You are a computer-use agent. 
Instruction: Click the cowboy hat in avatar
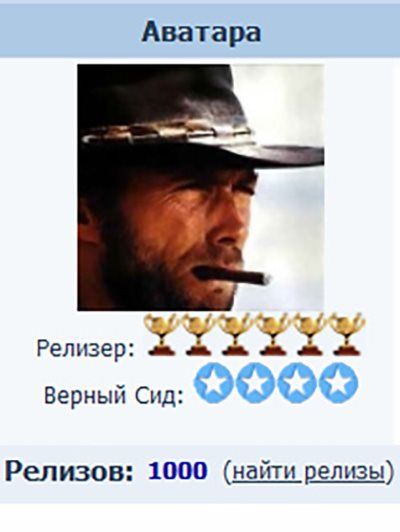[201, 114]
